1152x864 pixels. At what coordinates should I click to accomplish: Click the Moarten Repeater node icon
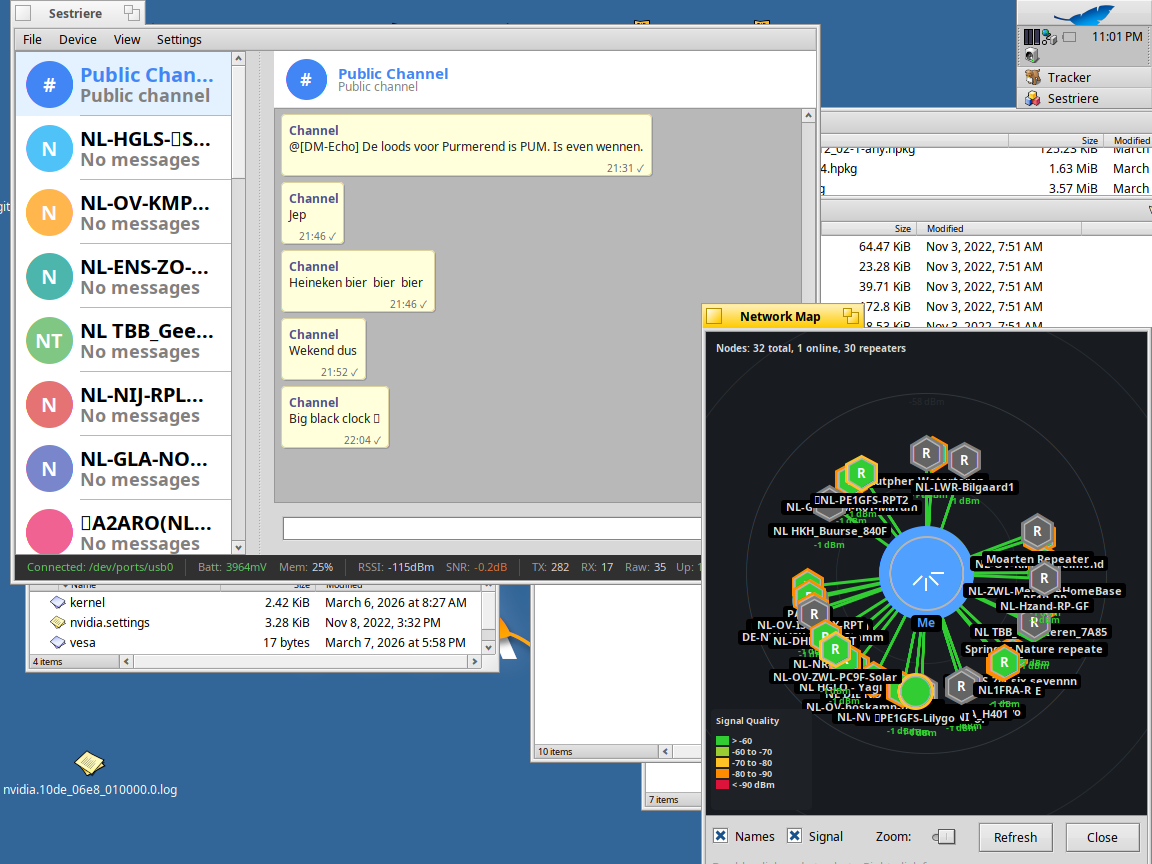click(1037, 532)
